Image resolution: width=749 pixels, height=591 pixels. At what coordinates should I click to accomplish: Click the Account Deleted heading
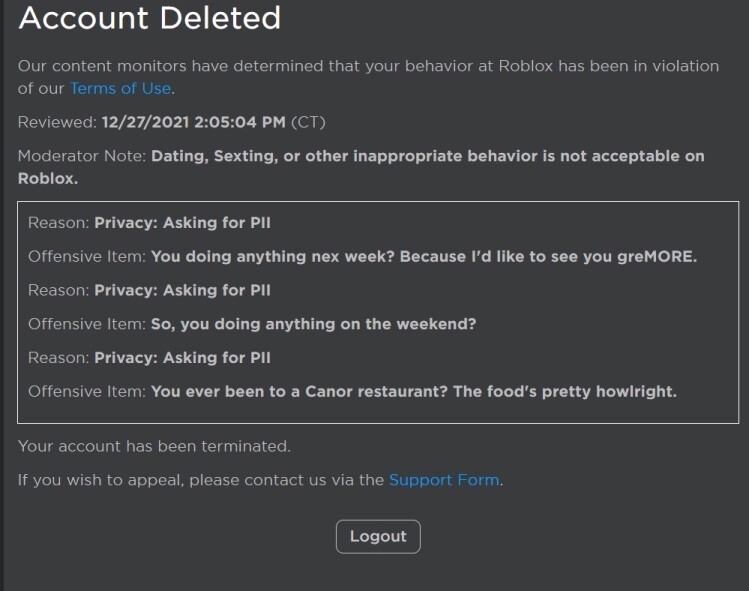(x=150, y=18)
